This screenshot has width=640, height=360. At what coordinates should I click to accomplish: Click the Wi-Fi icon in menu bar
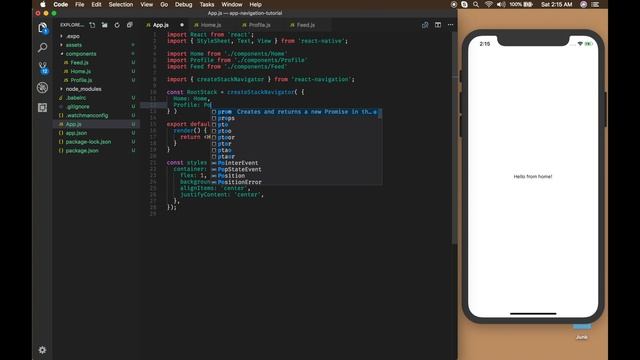[489, 4]
